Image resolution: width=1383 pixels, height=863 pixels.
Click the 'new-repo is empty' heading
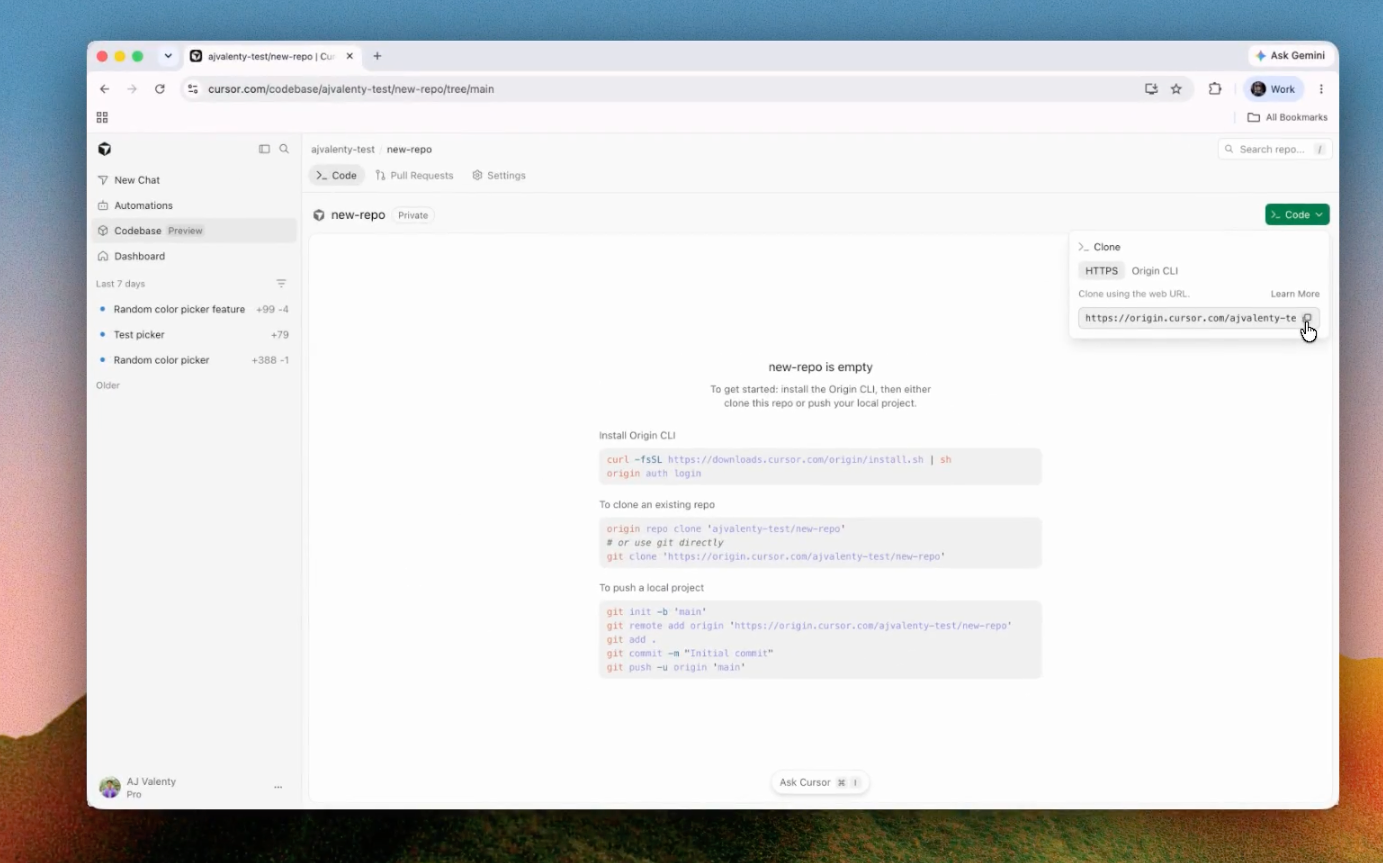[820, 367]
